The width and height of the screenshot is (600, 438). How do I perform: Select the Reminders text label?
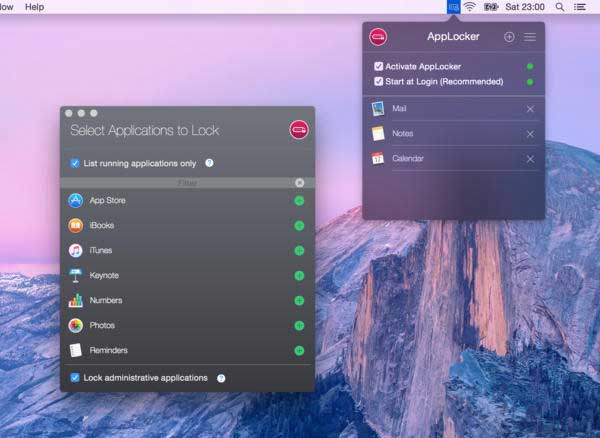point(109,350)
